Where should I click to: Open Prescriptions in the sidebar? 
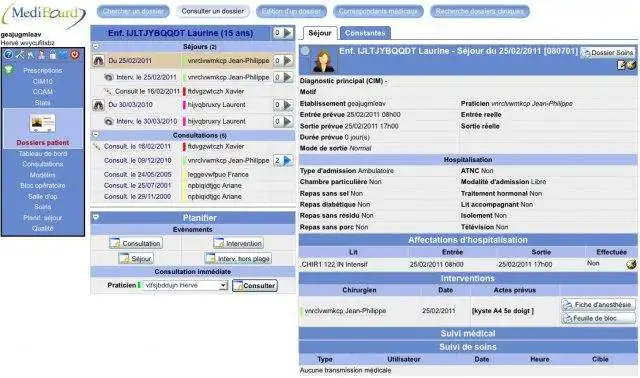click(x=43, y=71)
